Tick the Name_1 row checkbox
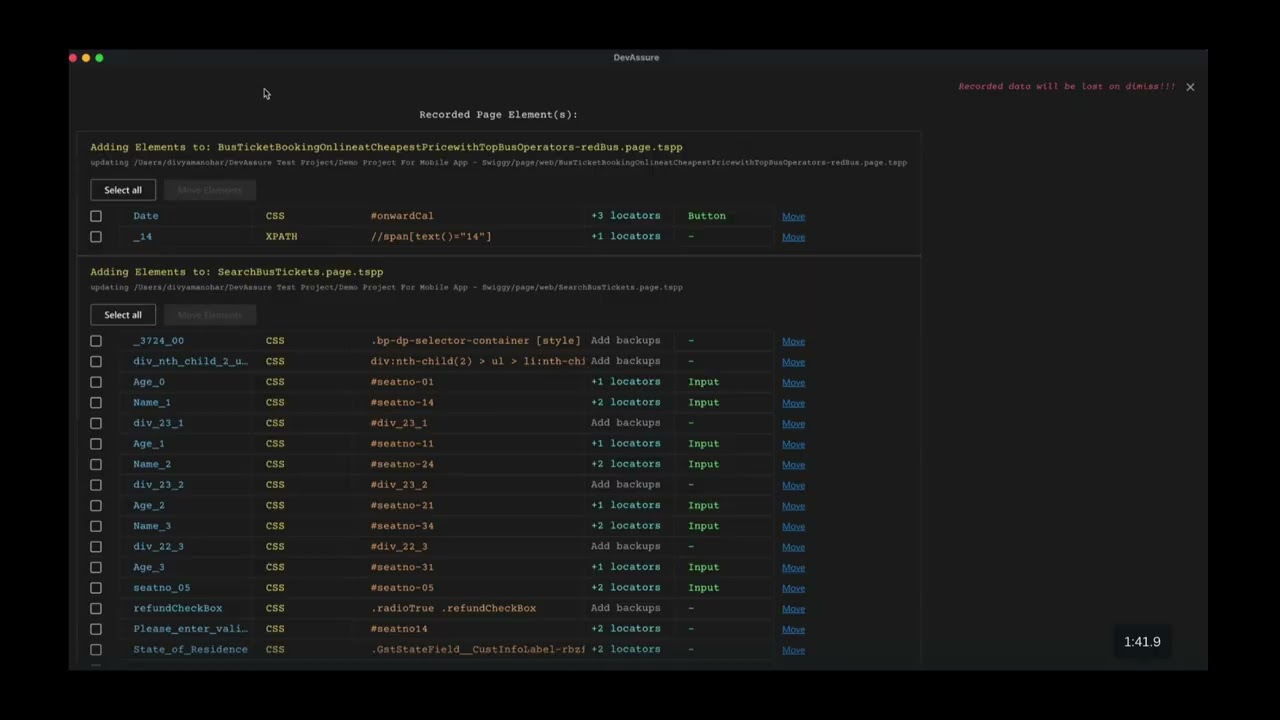Viewport: 1280px width, 720px height. 96,403
